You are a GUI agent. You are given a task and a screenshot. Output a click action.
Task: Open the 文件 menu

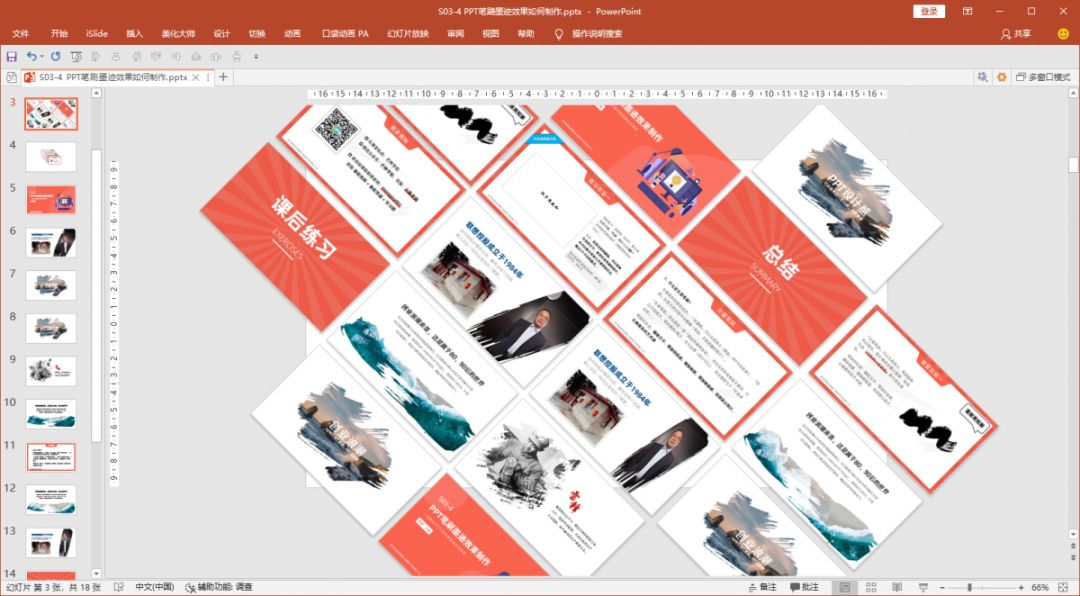point(21,34)
